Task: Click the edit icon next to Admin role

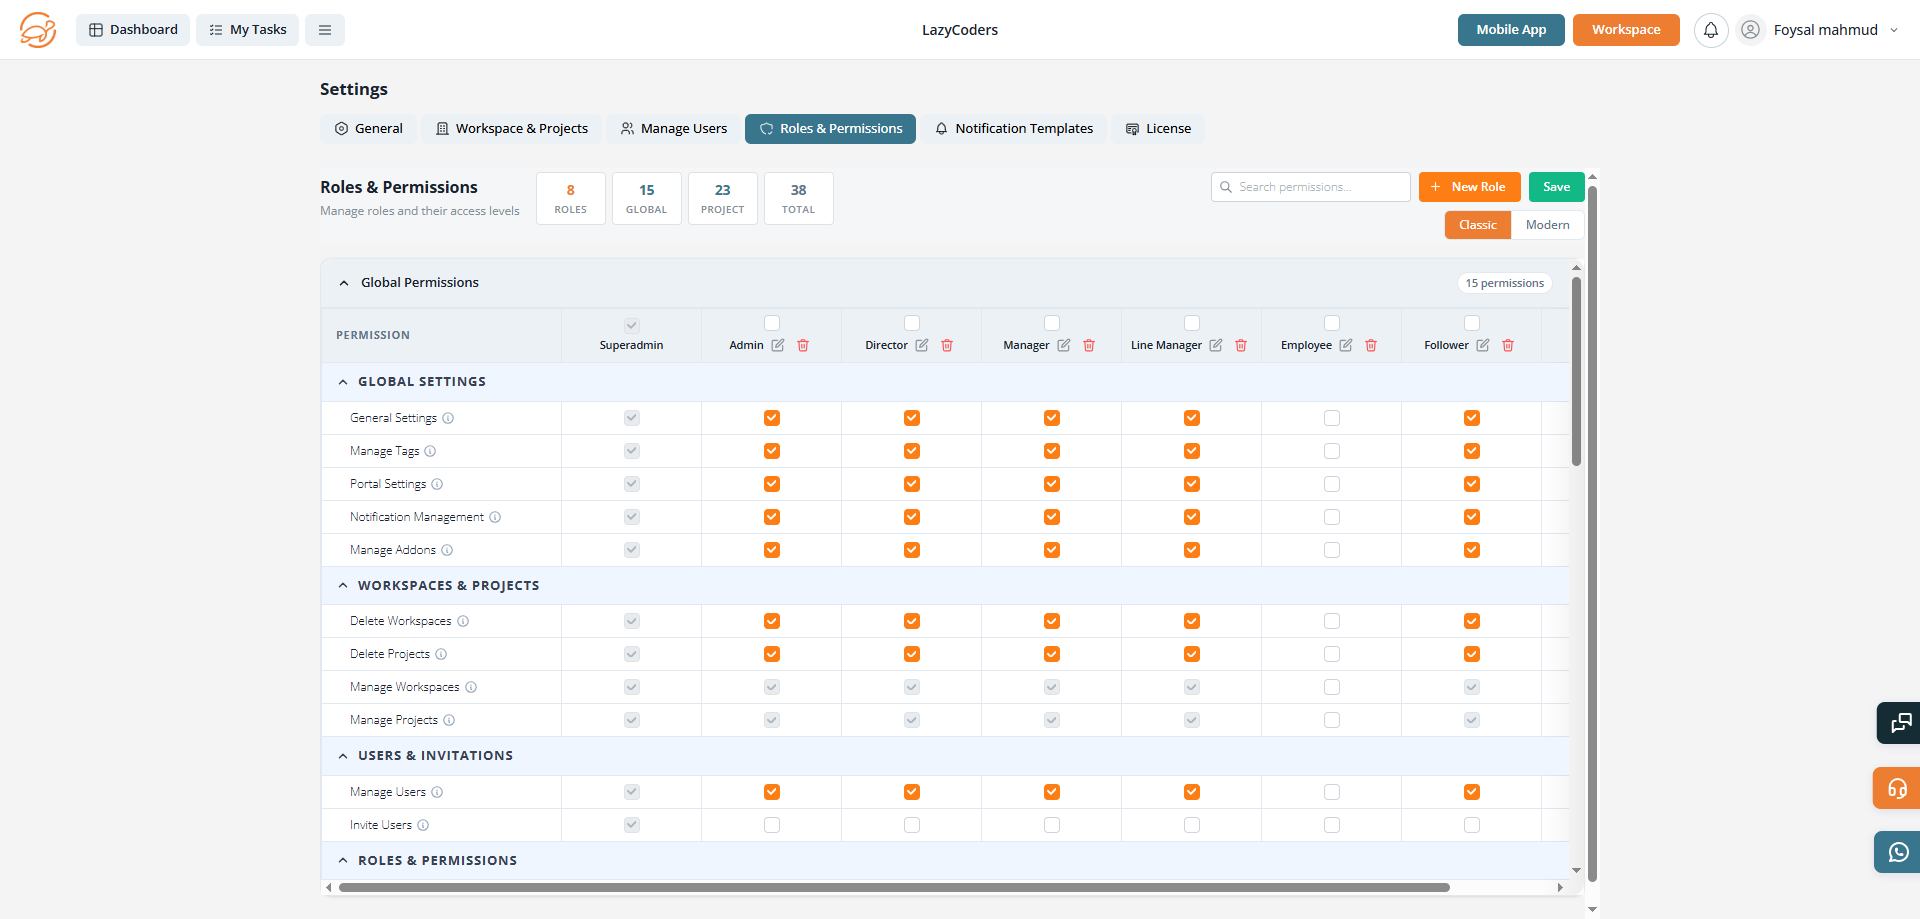Action: 778,345
